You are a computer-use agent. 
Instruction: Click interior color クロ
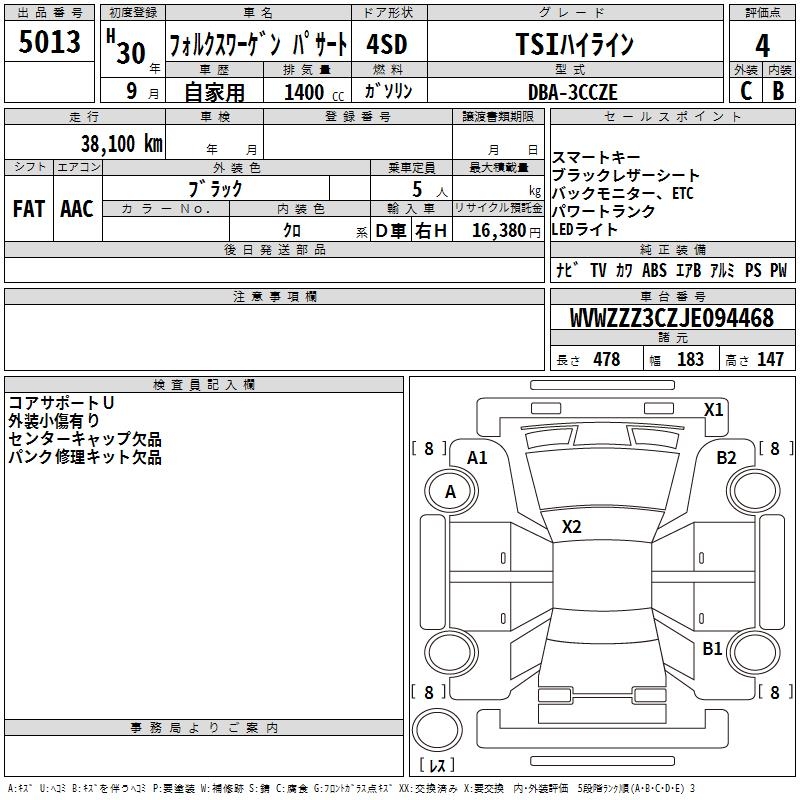[x=292, y=230]
